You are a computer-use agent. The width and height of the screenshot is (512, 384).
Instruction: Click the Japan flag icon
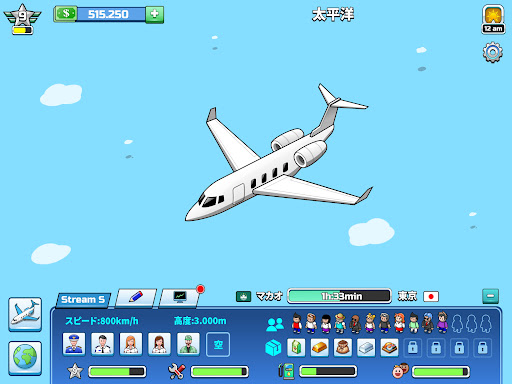tap(431, 296)
